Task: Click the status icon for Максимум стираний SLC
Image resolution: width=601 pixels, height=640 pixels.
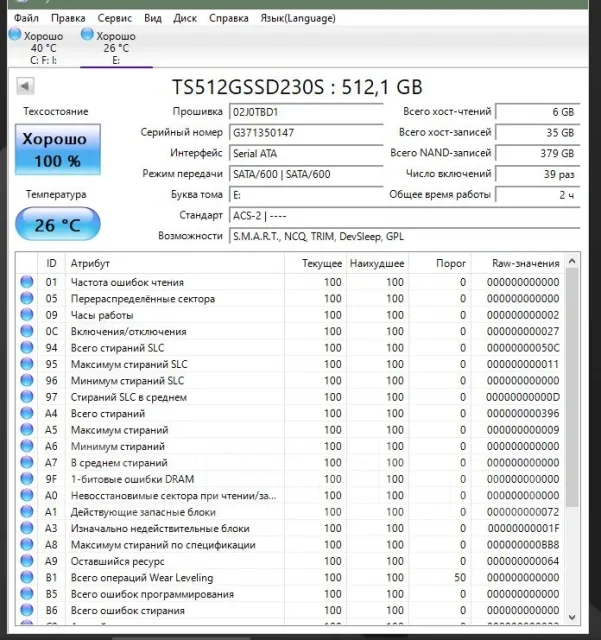Action: (x=27, y=364)
